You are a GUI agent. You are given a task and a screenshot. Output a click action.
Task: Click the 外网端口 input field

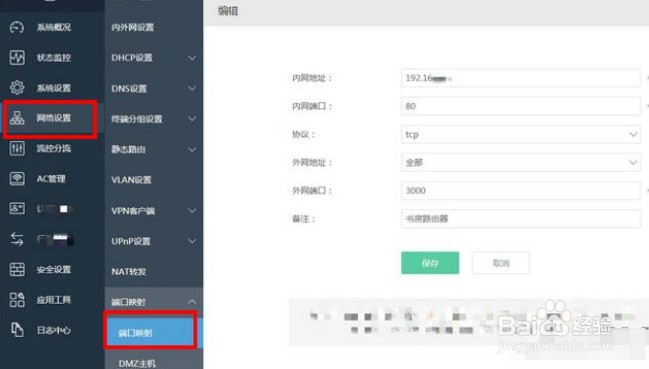coord(521,190)
